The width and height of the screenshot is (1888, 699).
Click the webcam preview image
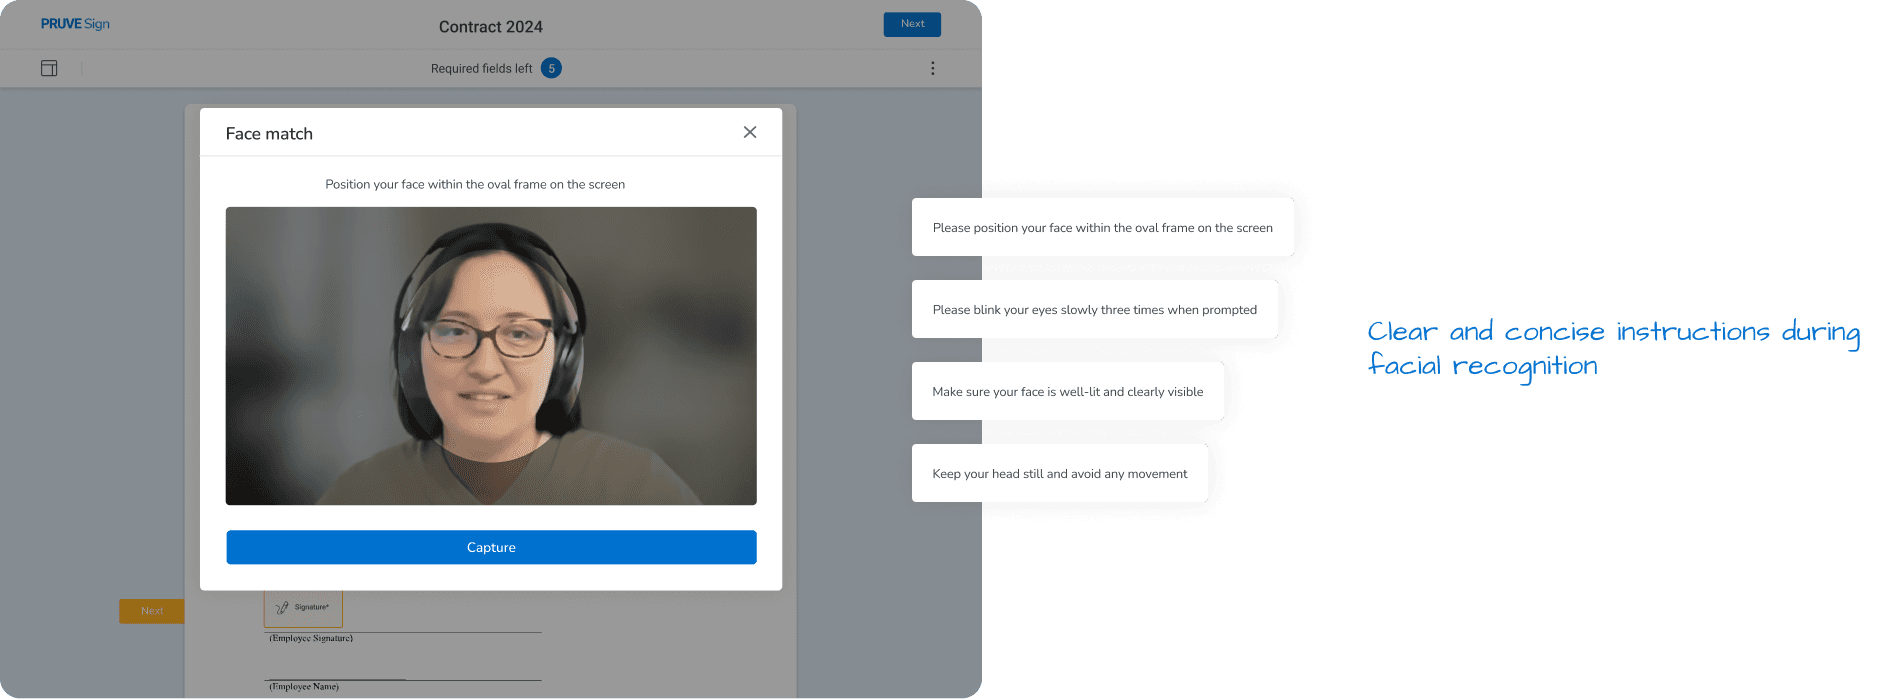[x=491, y=356]
